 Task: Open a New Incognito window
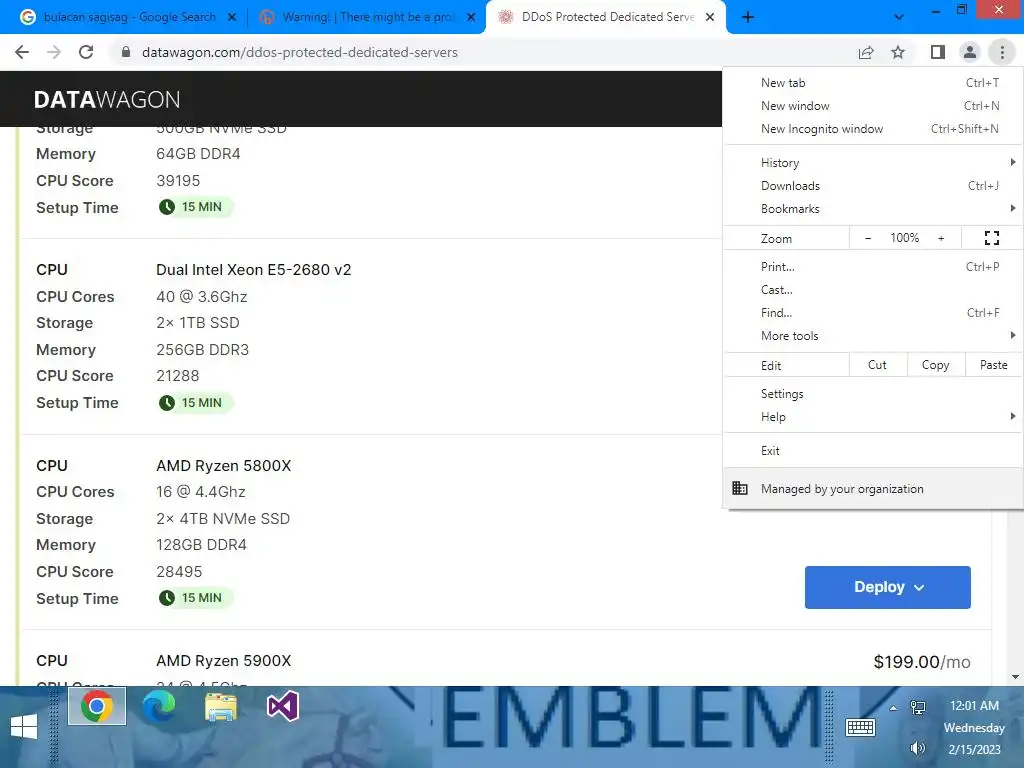pyautogui.click(x=872, y=129)
